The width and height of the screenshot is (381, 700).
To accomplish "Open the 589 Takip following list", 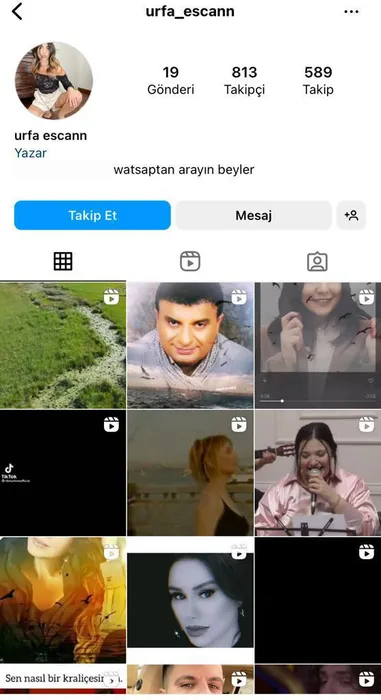I will (x=318, y=80).
